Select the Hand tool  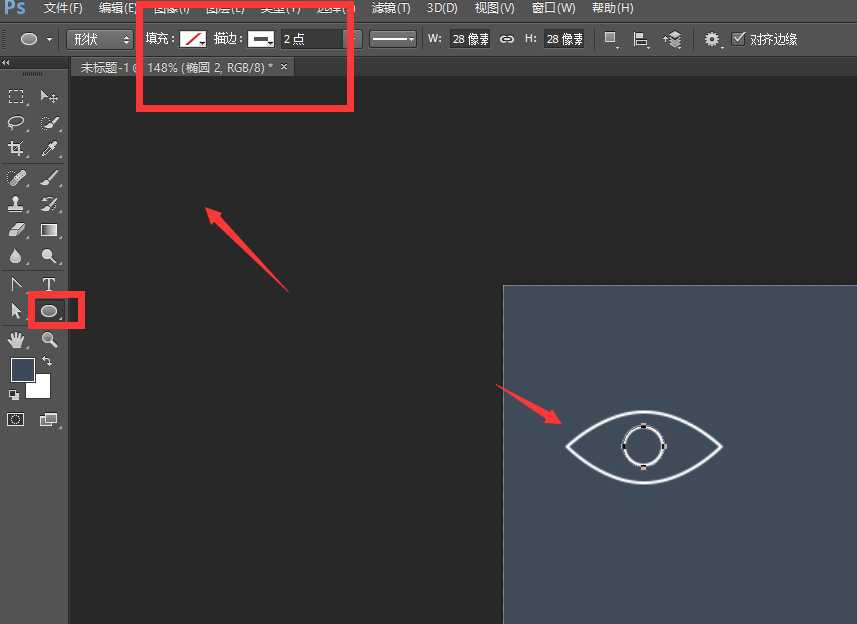point(16,340)
